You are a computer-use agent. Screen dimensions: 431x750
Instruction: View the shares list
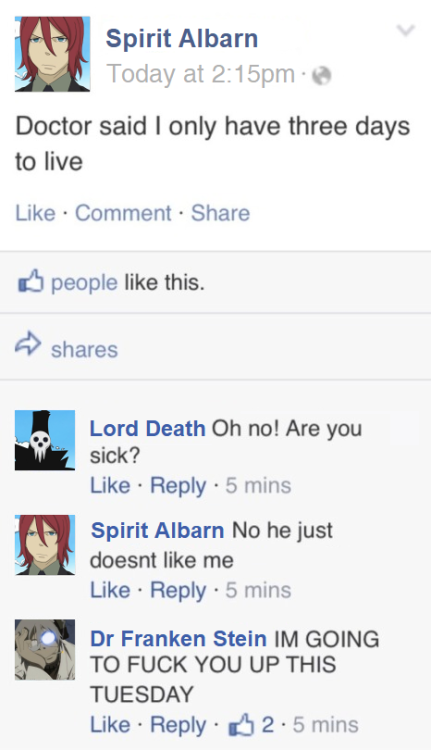click(x=84, y=349)
